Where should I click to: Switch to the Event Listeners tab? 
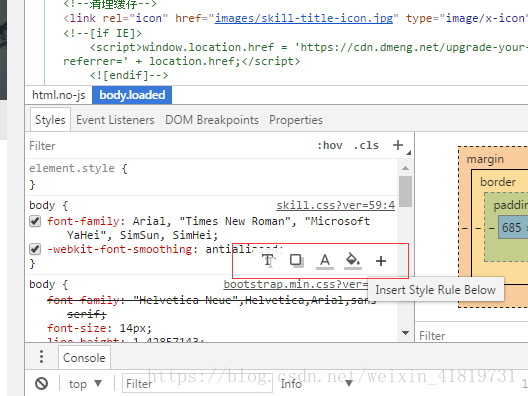coord(115,120)
